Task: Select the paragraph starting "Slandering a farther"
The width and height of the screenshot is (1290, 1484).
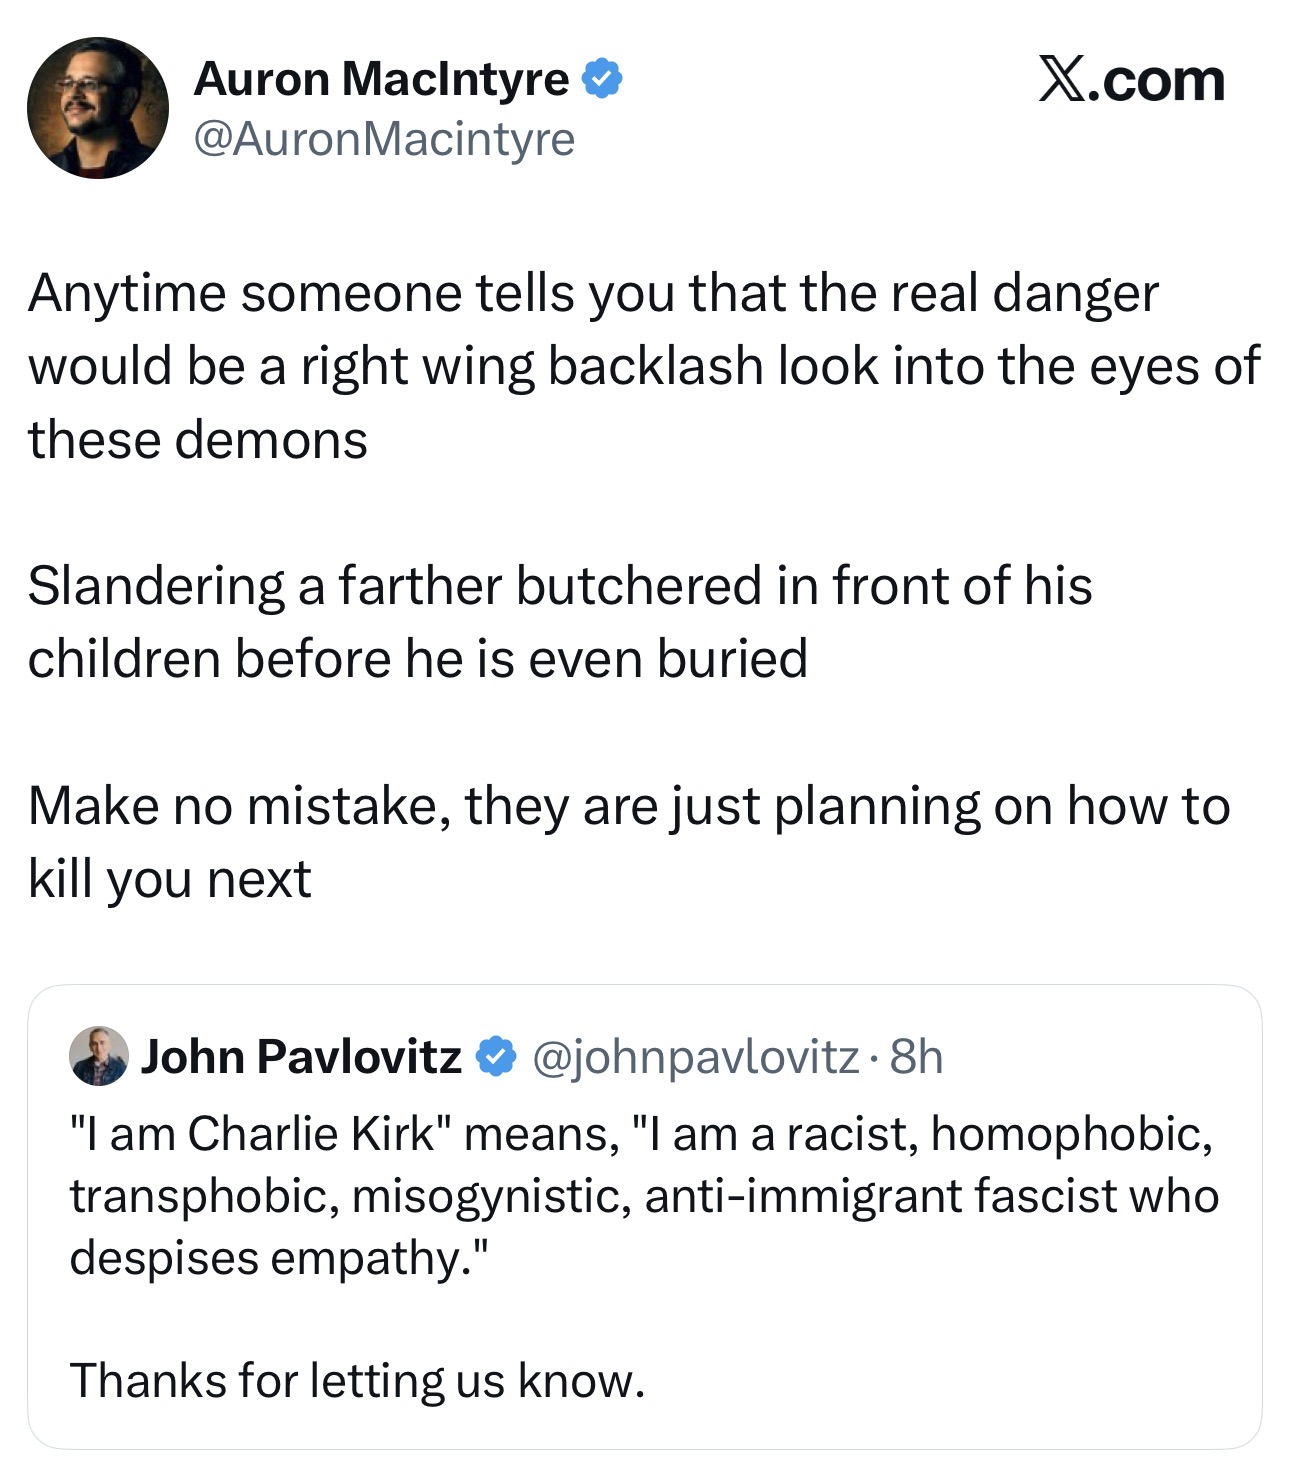Action: pos(560,622)
